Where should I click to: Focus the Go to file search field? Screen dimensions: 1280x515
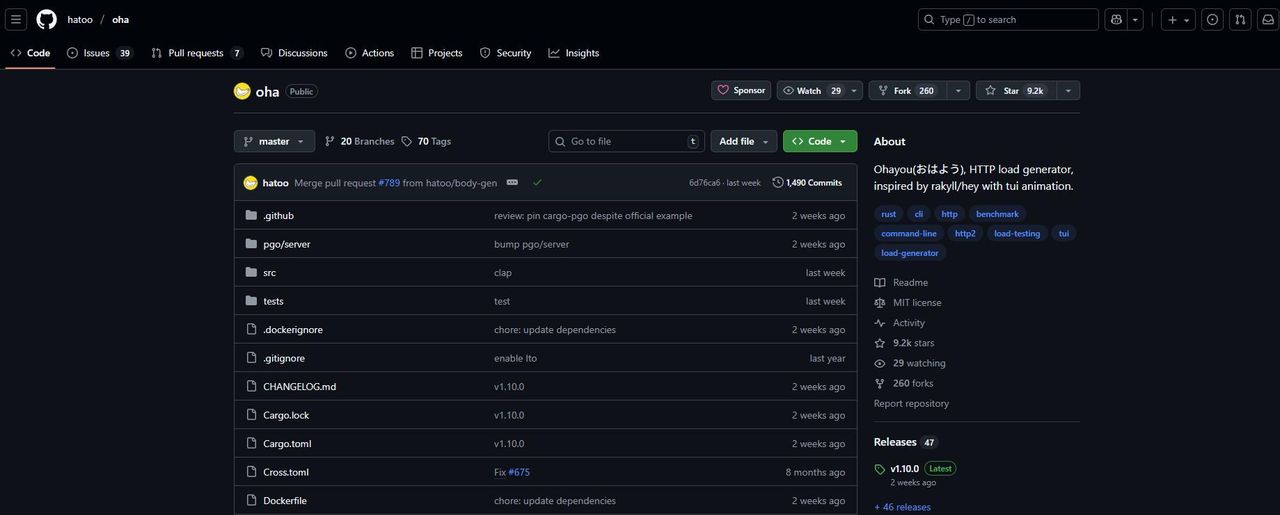[x=626, y=141]
